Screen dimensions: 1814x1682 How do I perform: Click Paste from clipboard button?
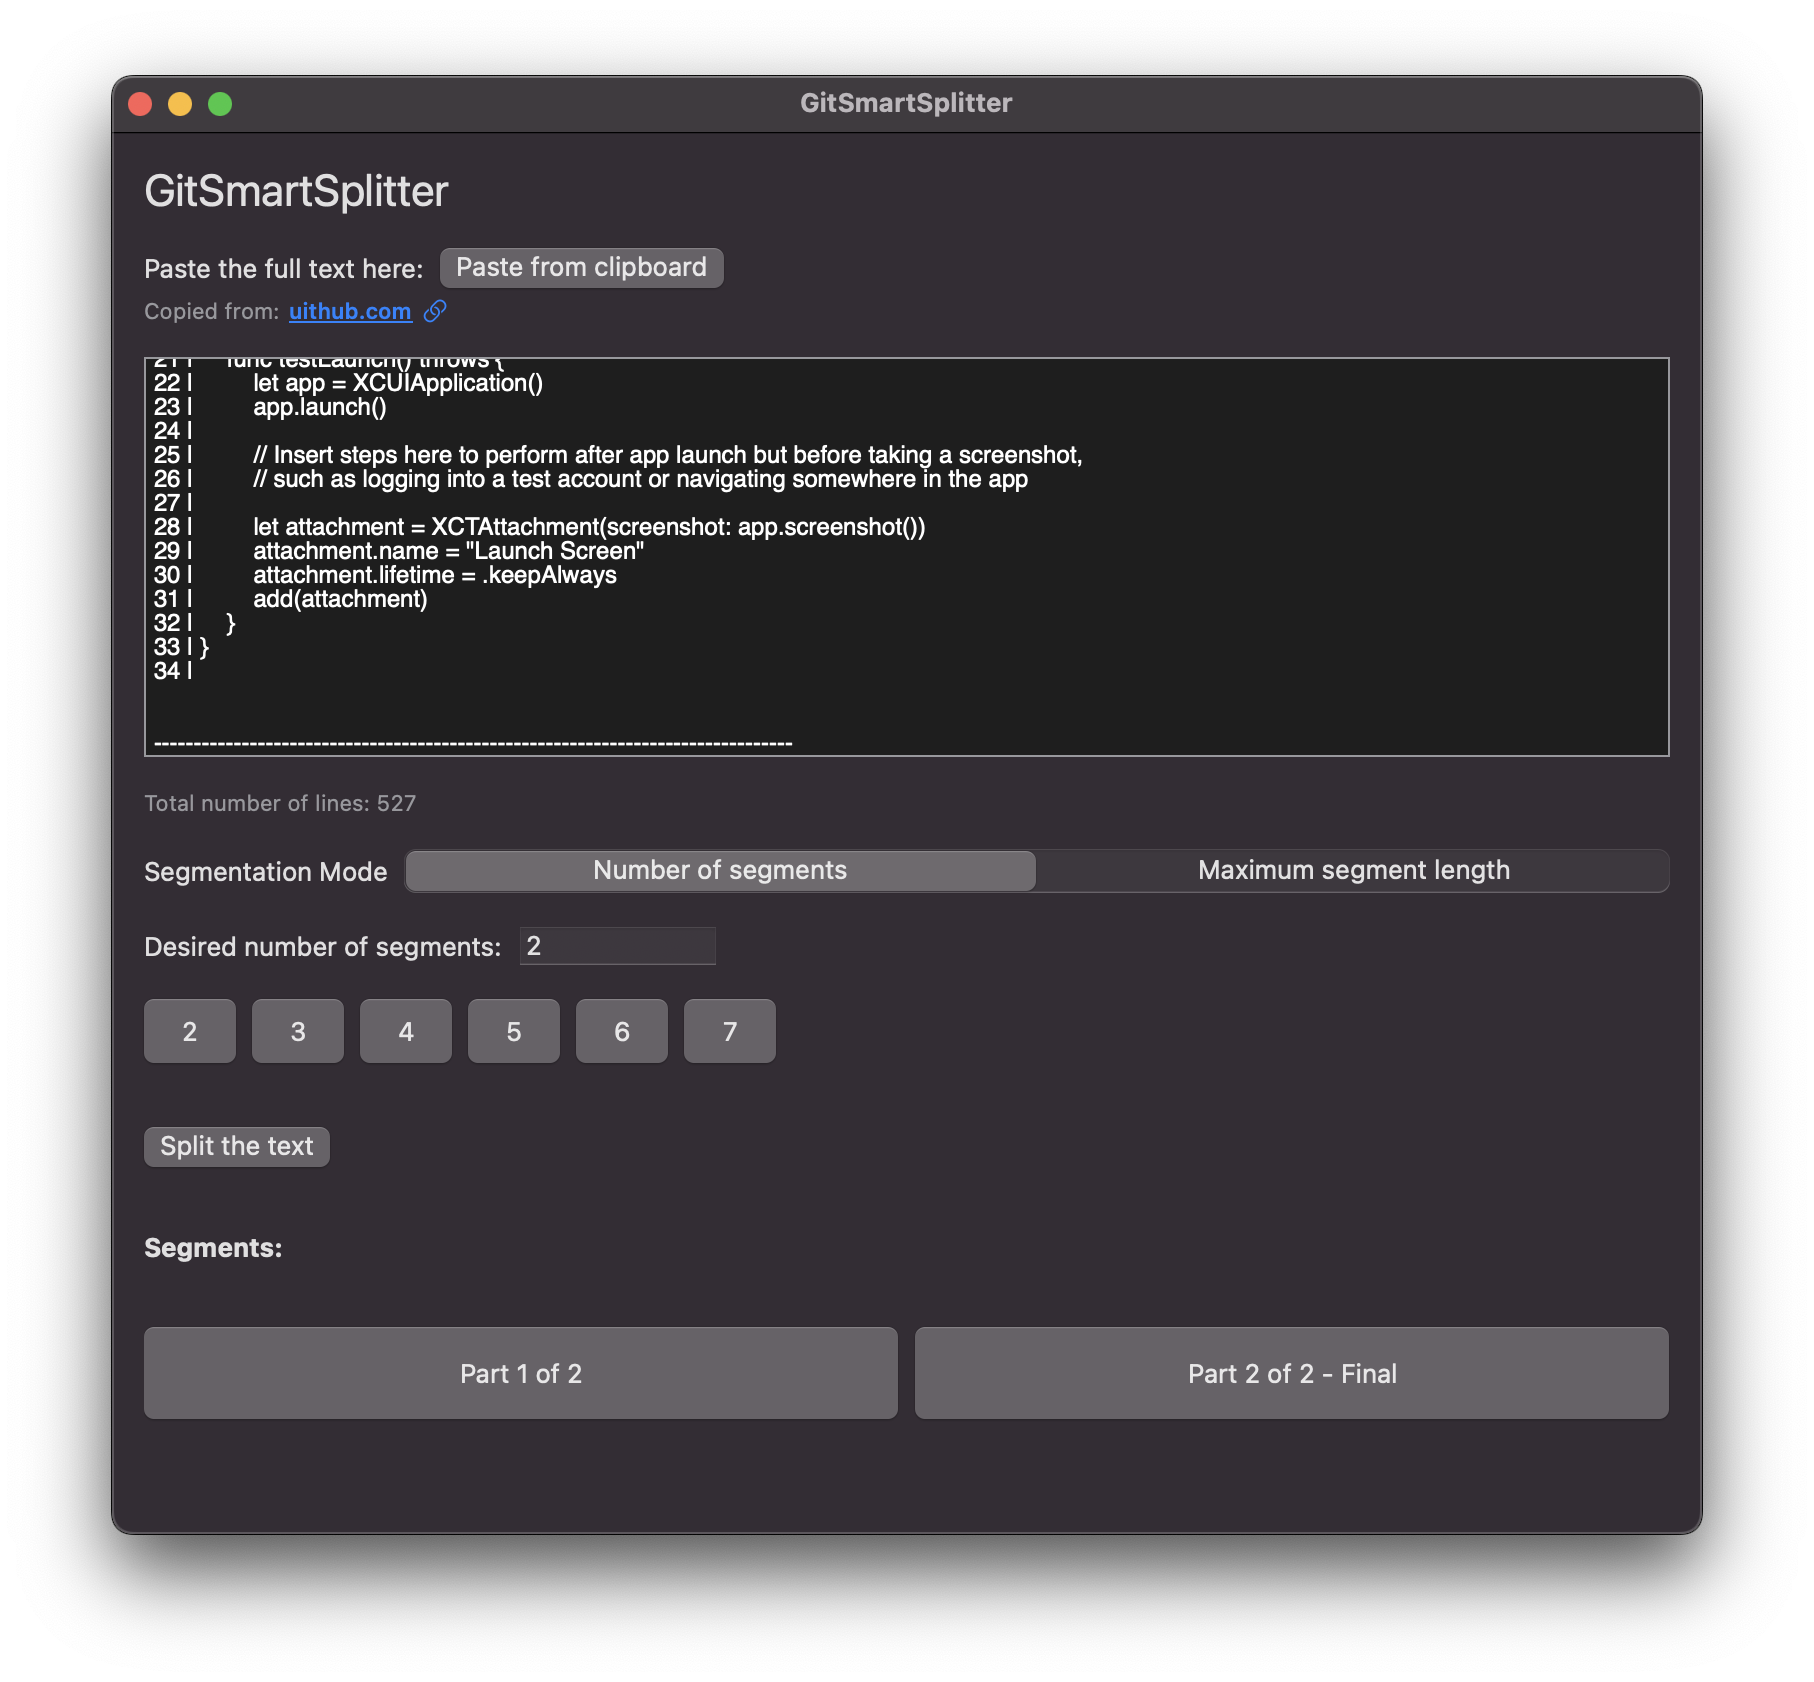(x=581, y=267)
